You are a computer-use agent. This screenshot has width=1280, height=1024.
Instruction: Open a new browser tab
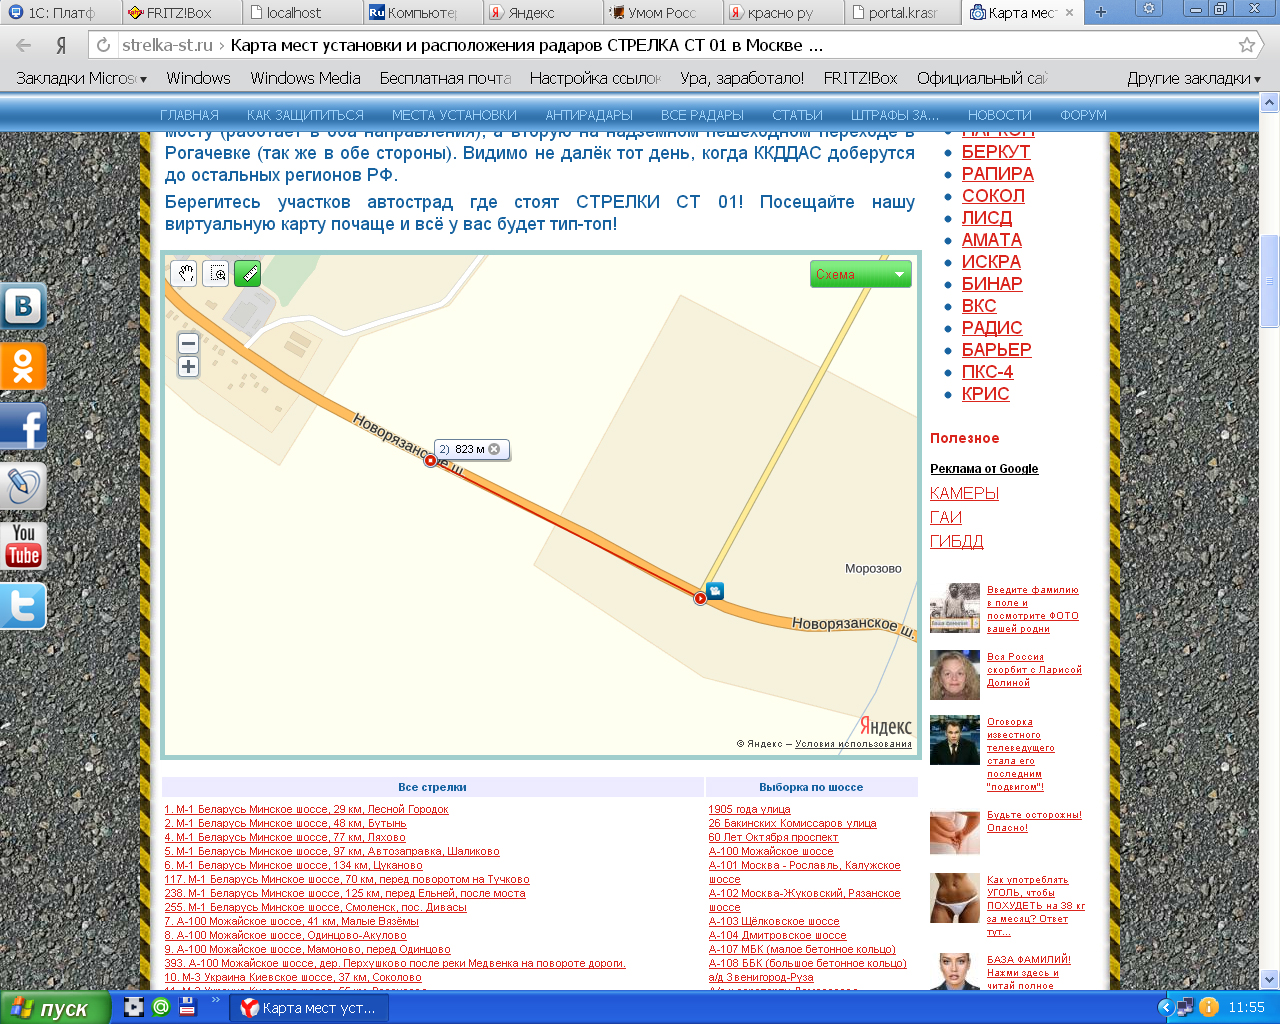pos(1101,12)
